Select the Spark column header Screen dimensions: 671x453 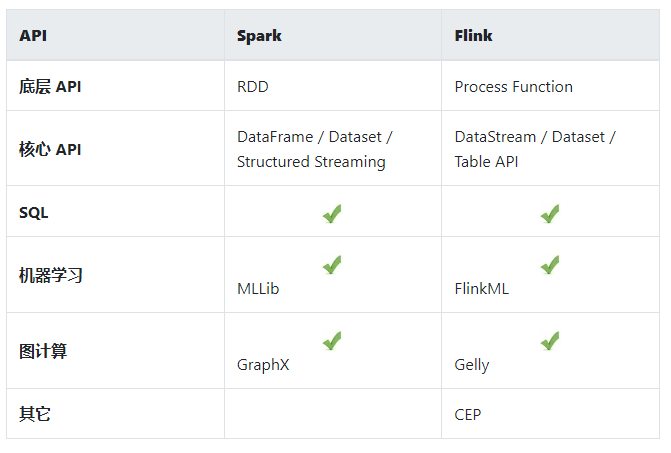point(259,36)
